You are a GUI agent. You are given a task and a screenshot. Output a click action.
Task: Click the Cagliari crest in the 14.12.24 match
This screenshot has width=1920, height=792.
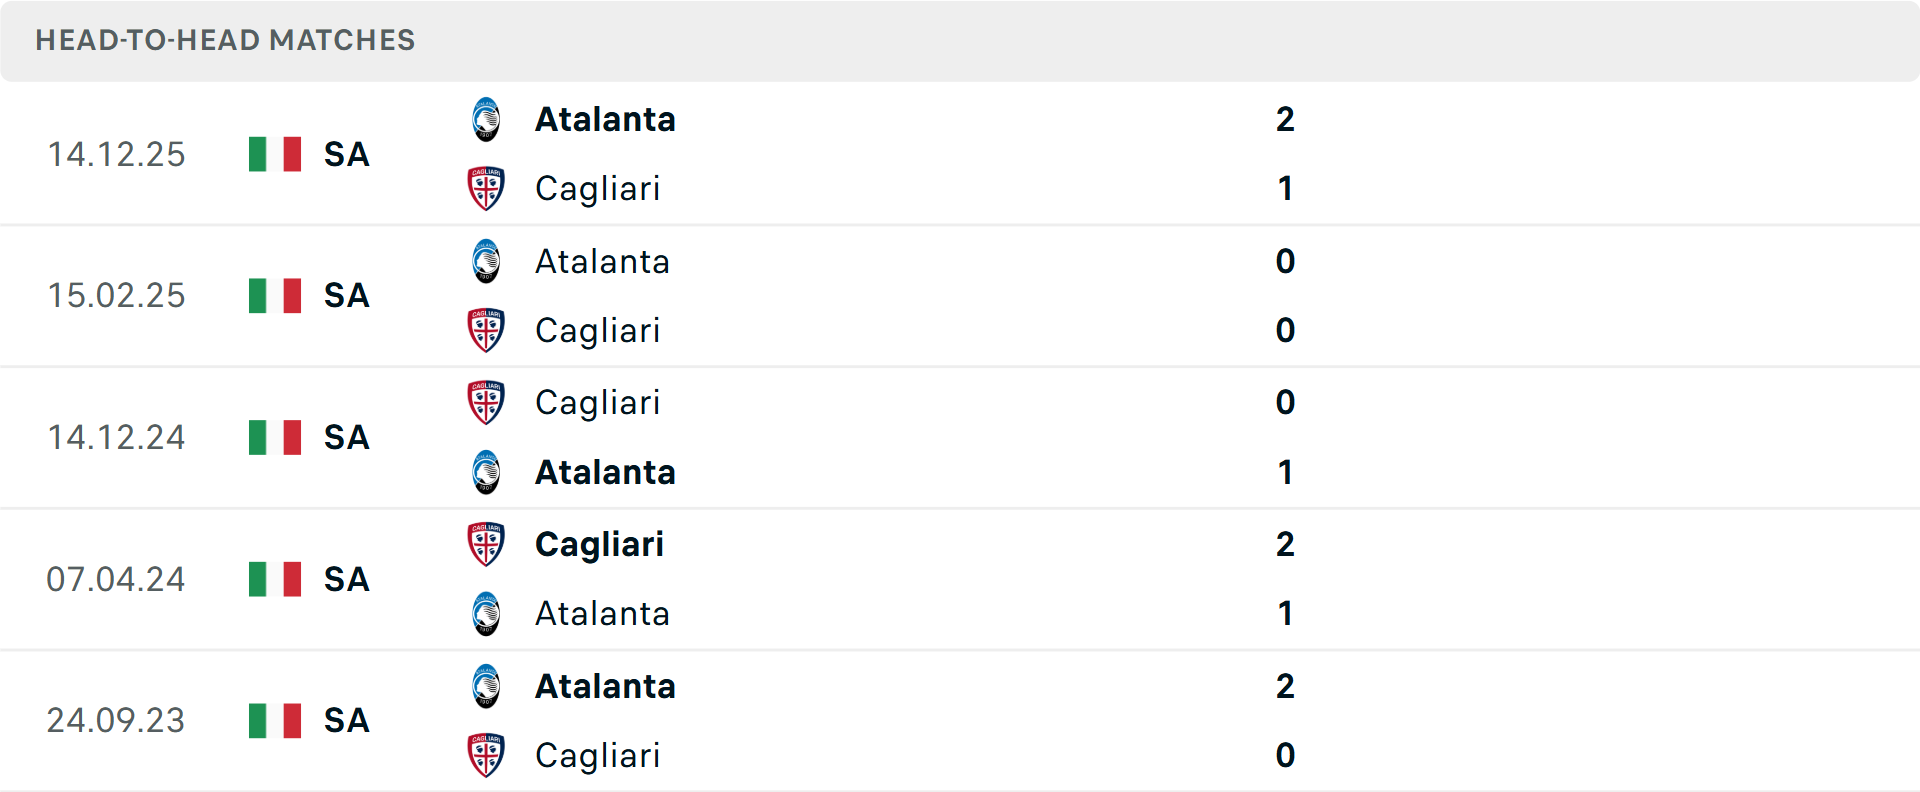pyautogui.click(x=487, y=403)
